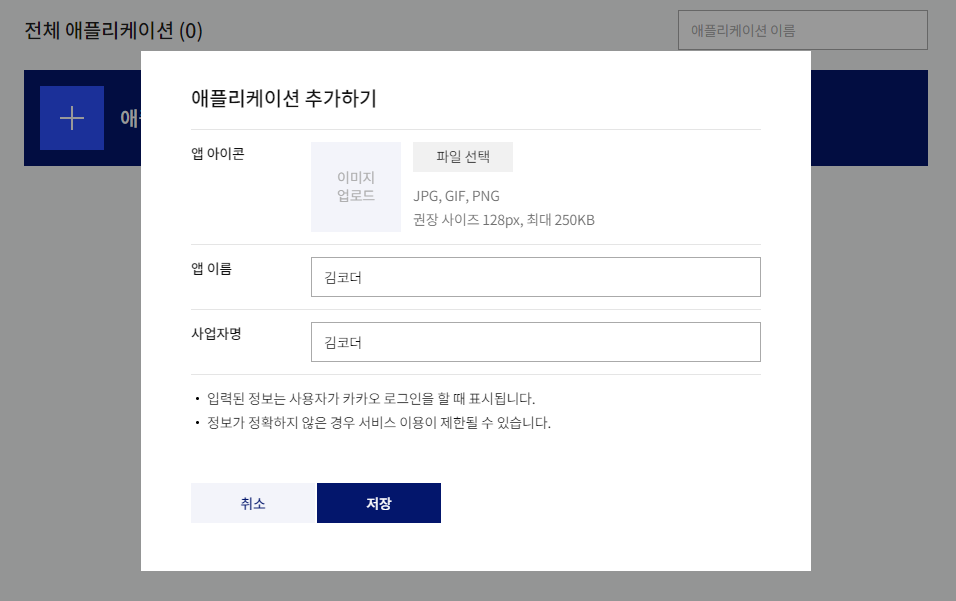The width and height of the screenshot is (956, 601).
Task: Click the 이미지 업로드 icon placeholder
Action: [355, 187]
